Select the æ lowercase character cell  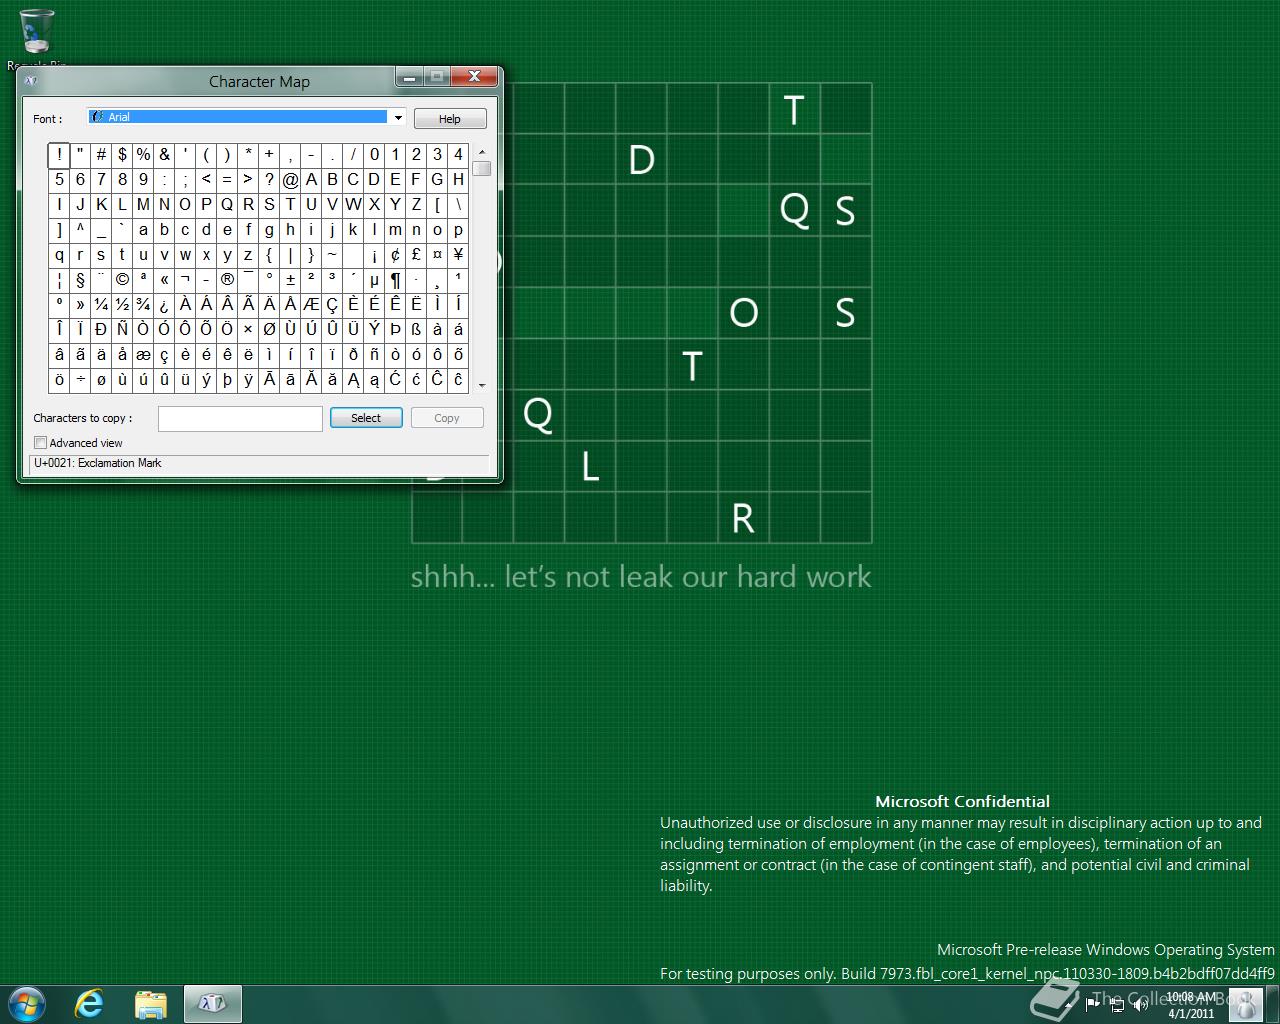143,354
